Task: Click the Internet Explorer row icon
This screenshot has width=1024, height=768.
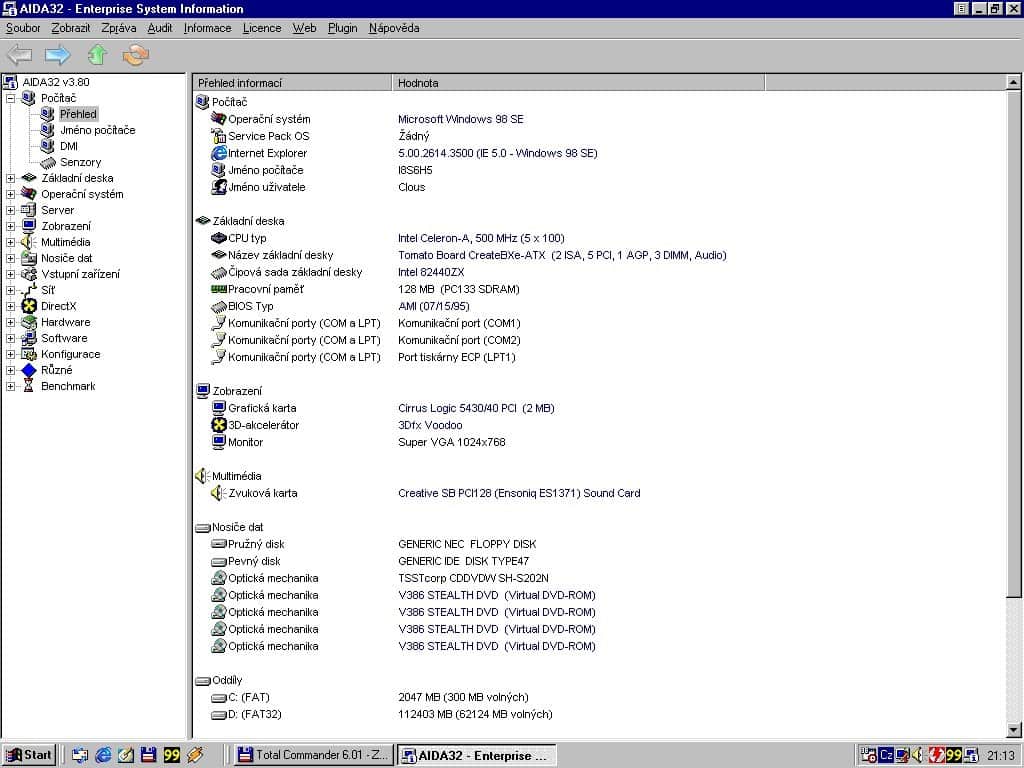Action: pos(219,153)
